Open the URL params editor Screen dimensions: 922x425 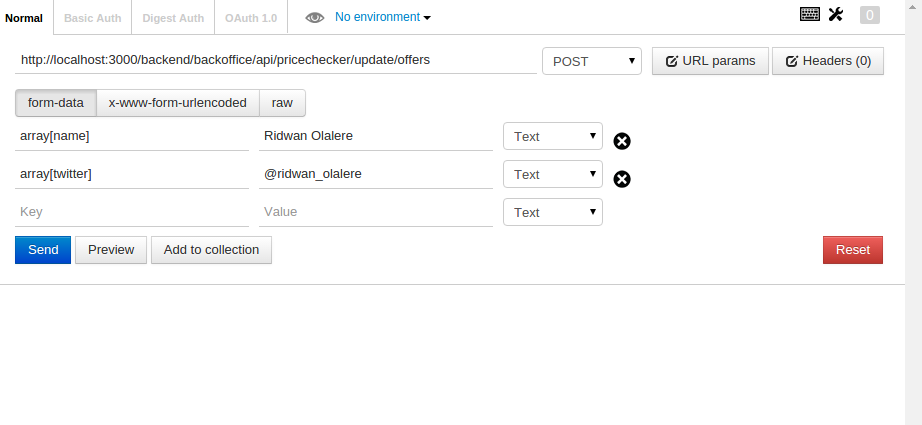710,61
